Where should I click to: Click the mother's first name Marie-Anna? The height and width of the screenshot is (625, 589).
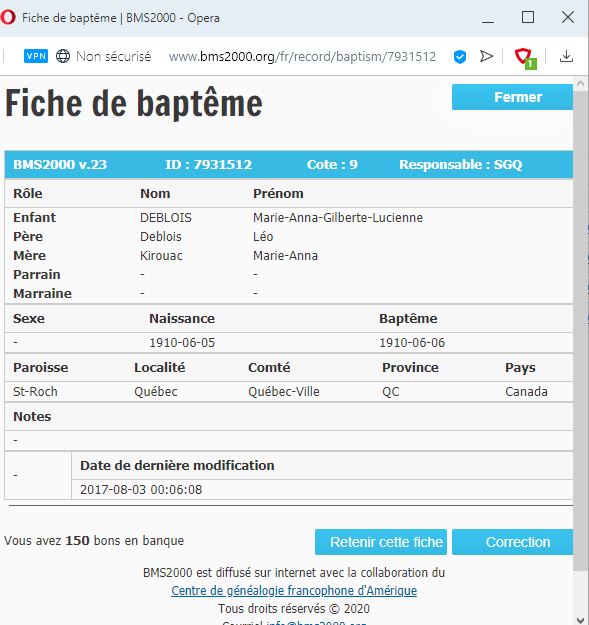coord(285,256)
